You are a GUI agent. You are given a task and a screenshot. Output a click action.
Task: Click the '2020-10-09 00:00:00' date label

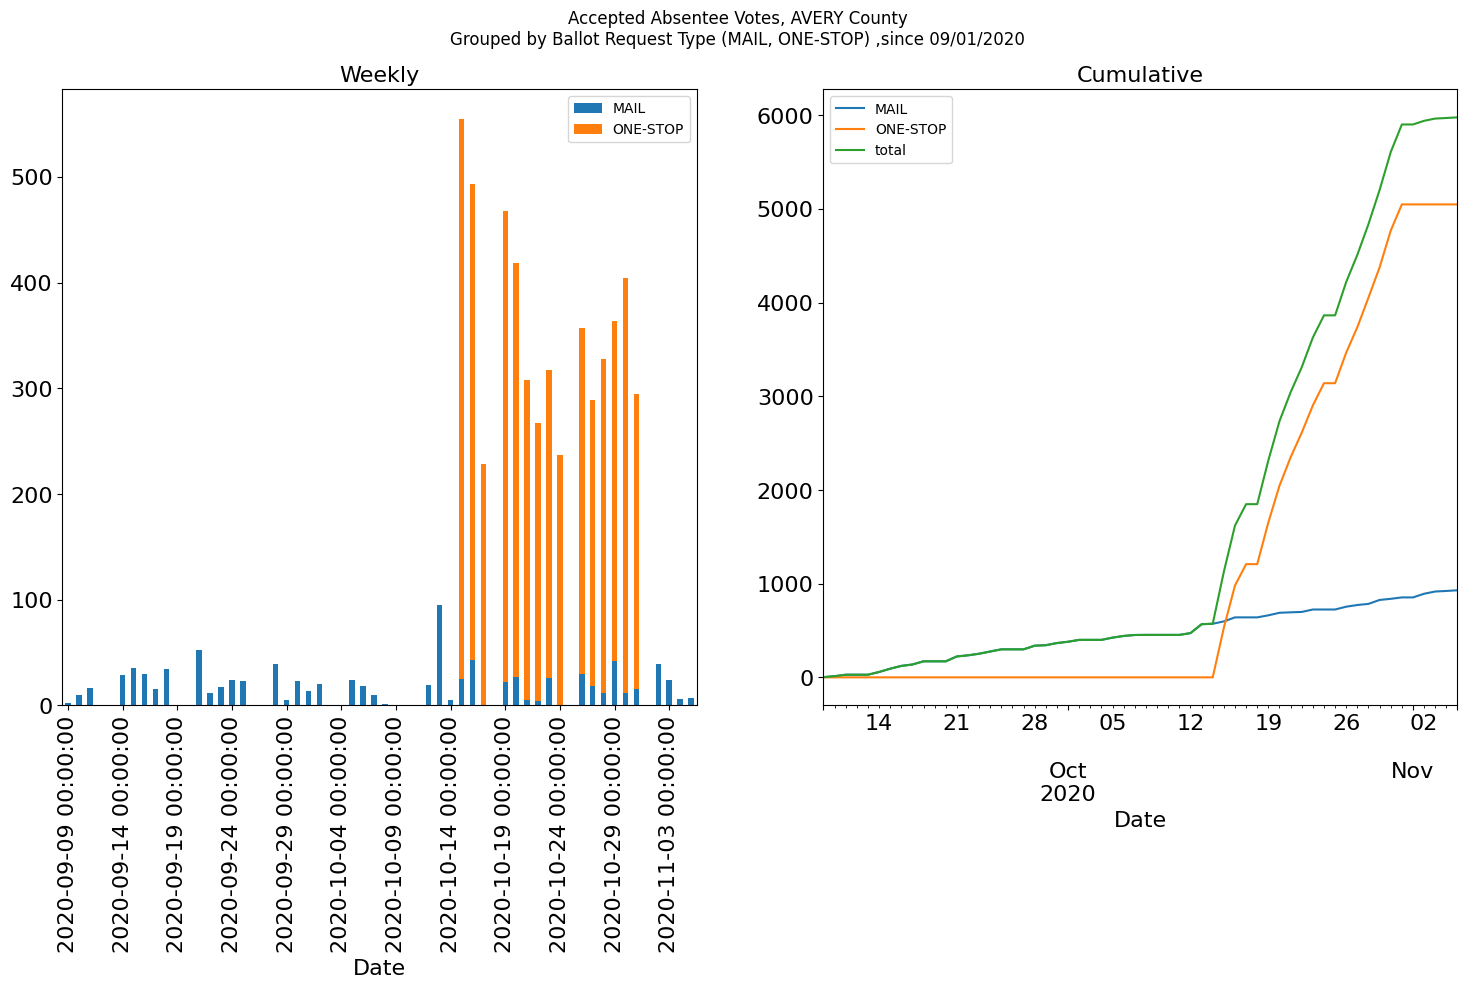(395, 833)
